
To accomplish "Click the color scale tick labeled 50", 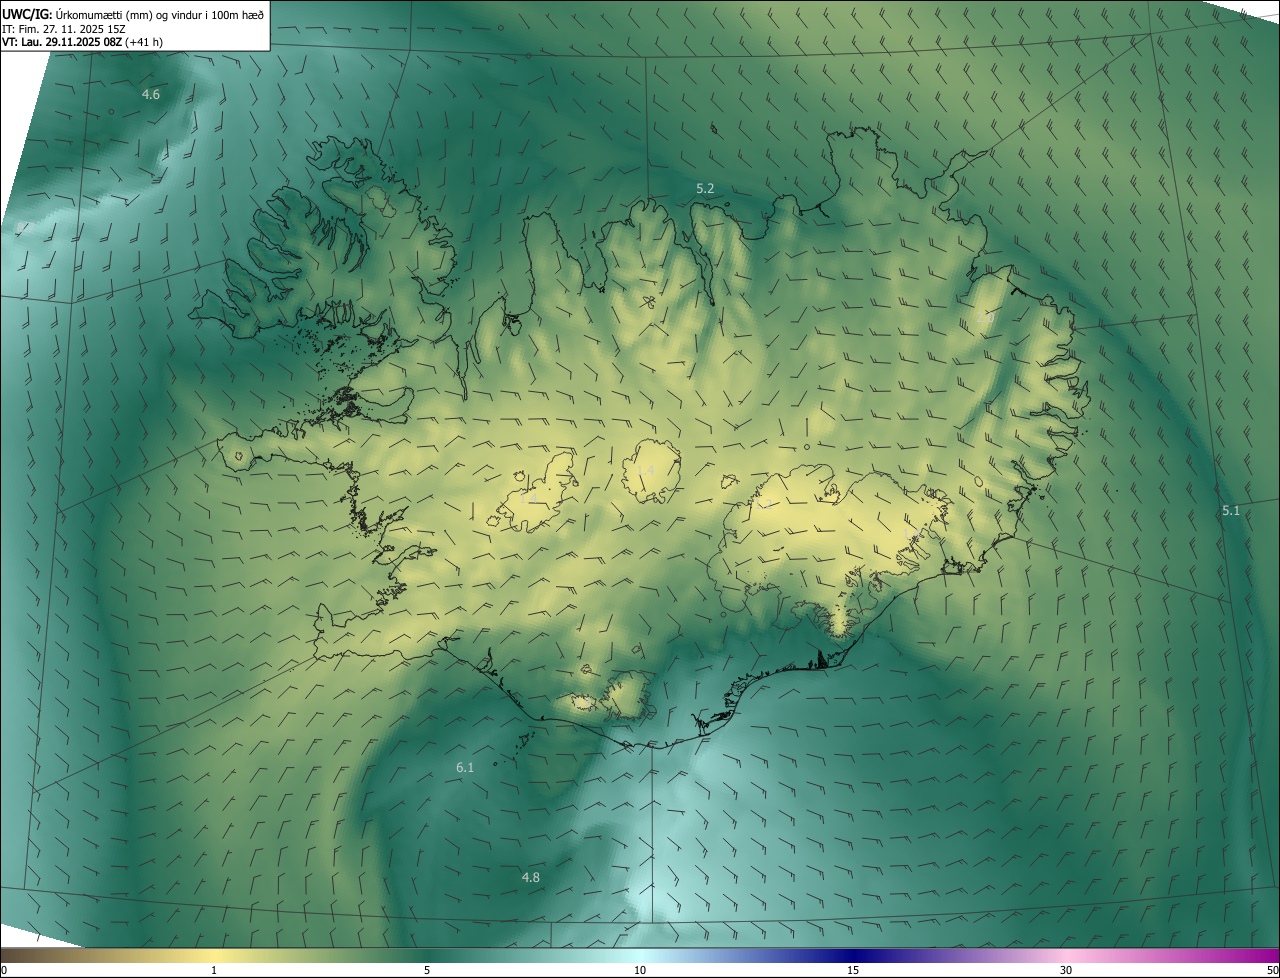I will [1272, 970].
